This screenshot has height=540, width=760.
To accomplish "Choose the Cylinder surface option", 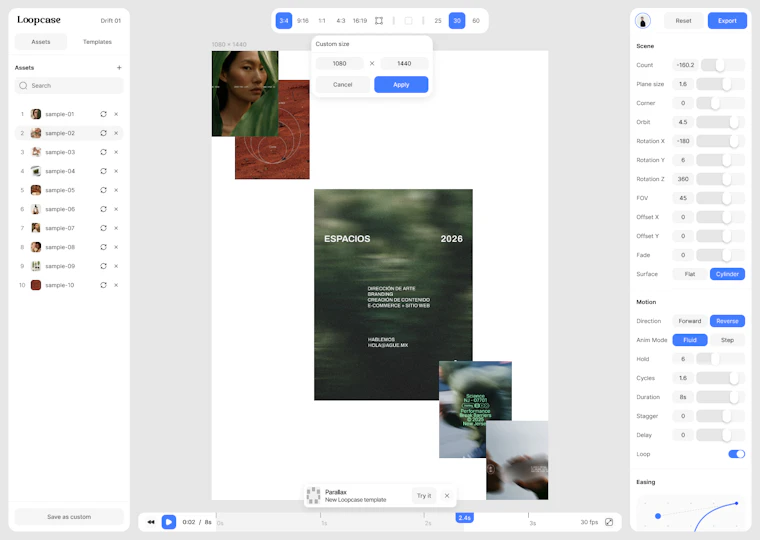I will tap(727, 274).
